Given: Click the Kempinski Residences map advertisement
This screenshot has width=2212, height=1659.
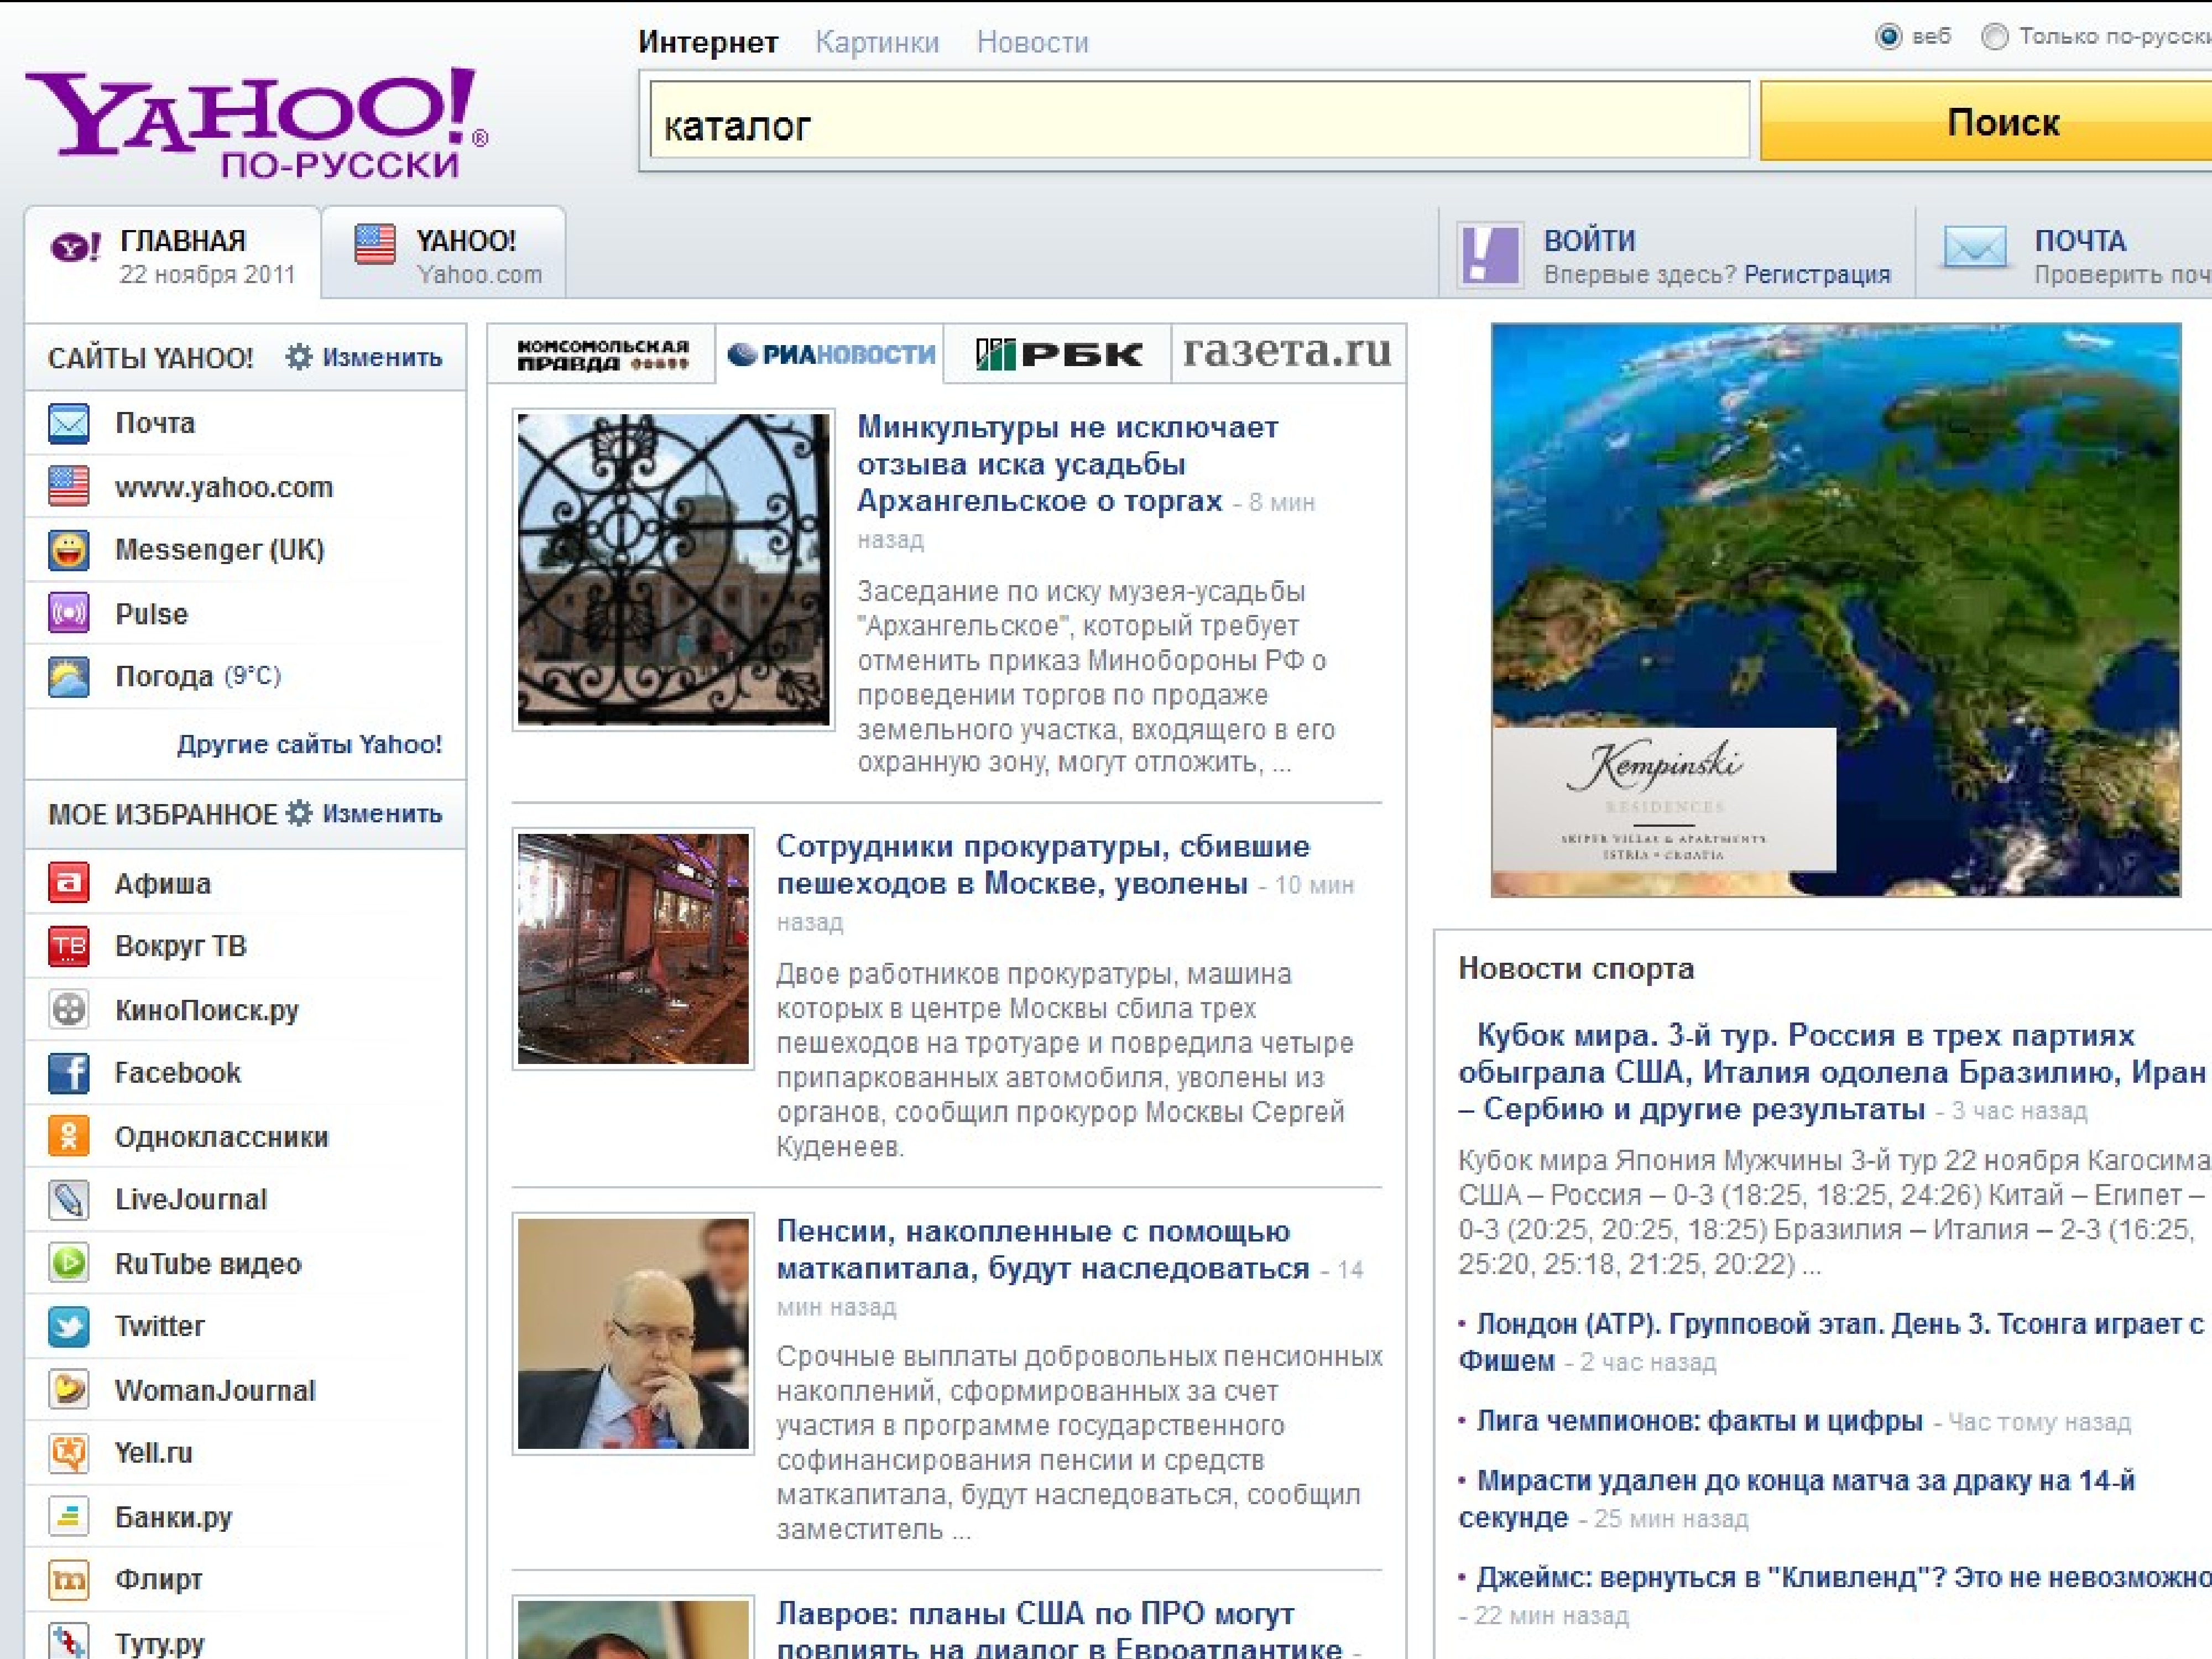Looking at the screenshot, I should click(1835, 609).
